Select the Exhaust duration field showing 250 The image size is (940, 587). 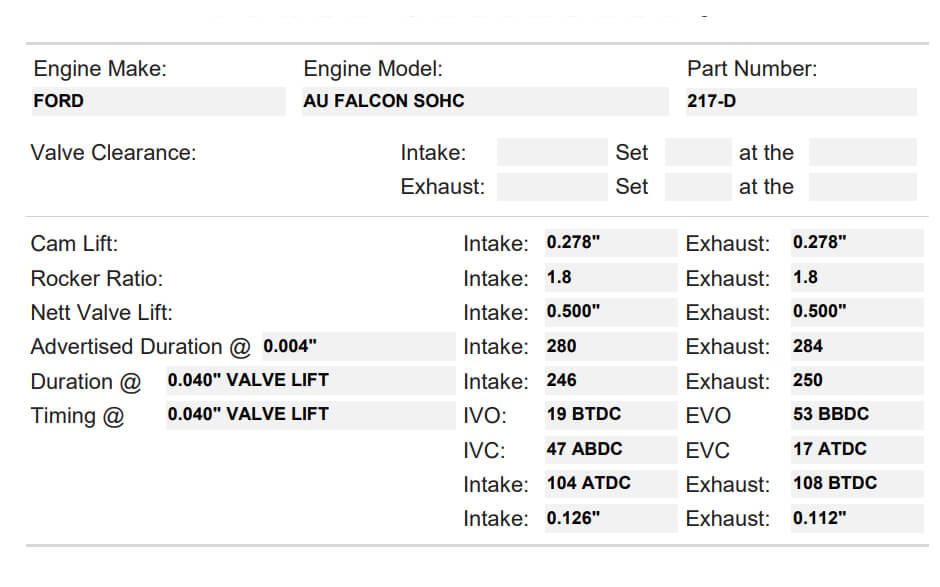[856, 381]
